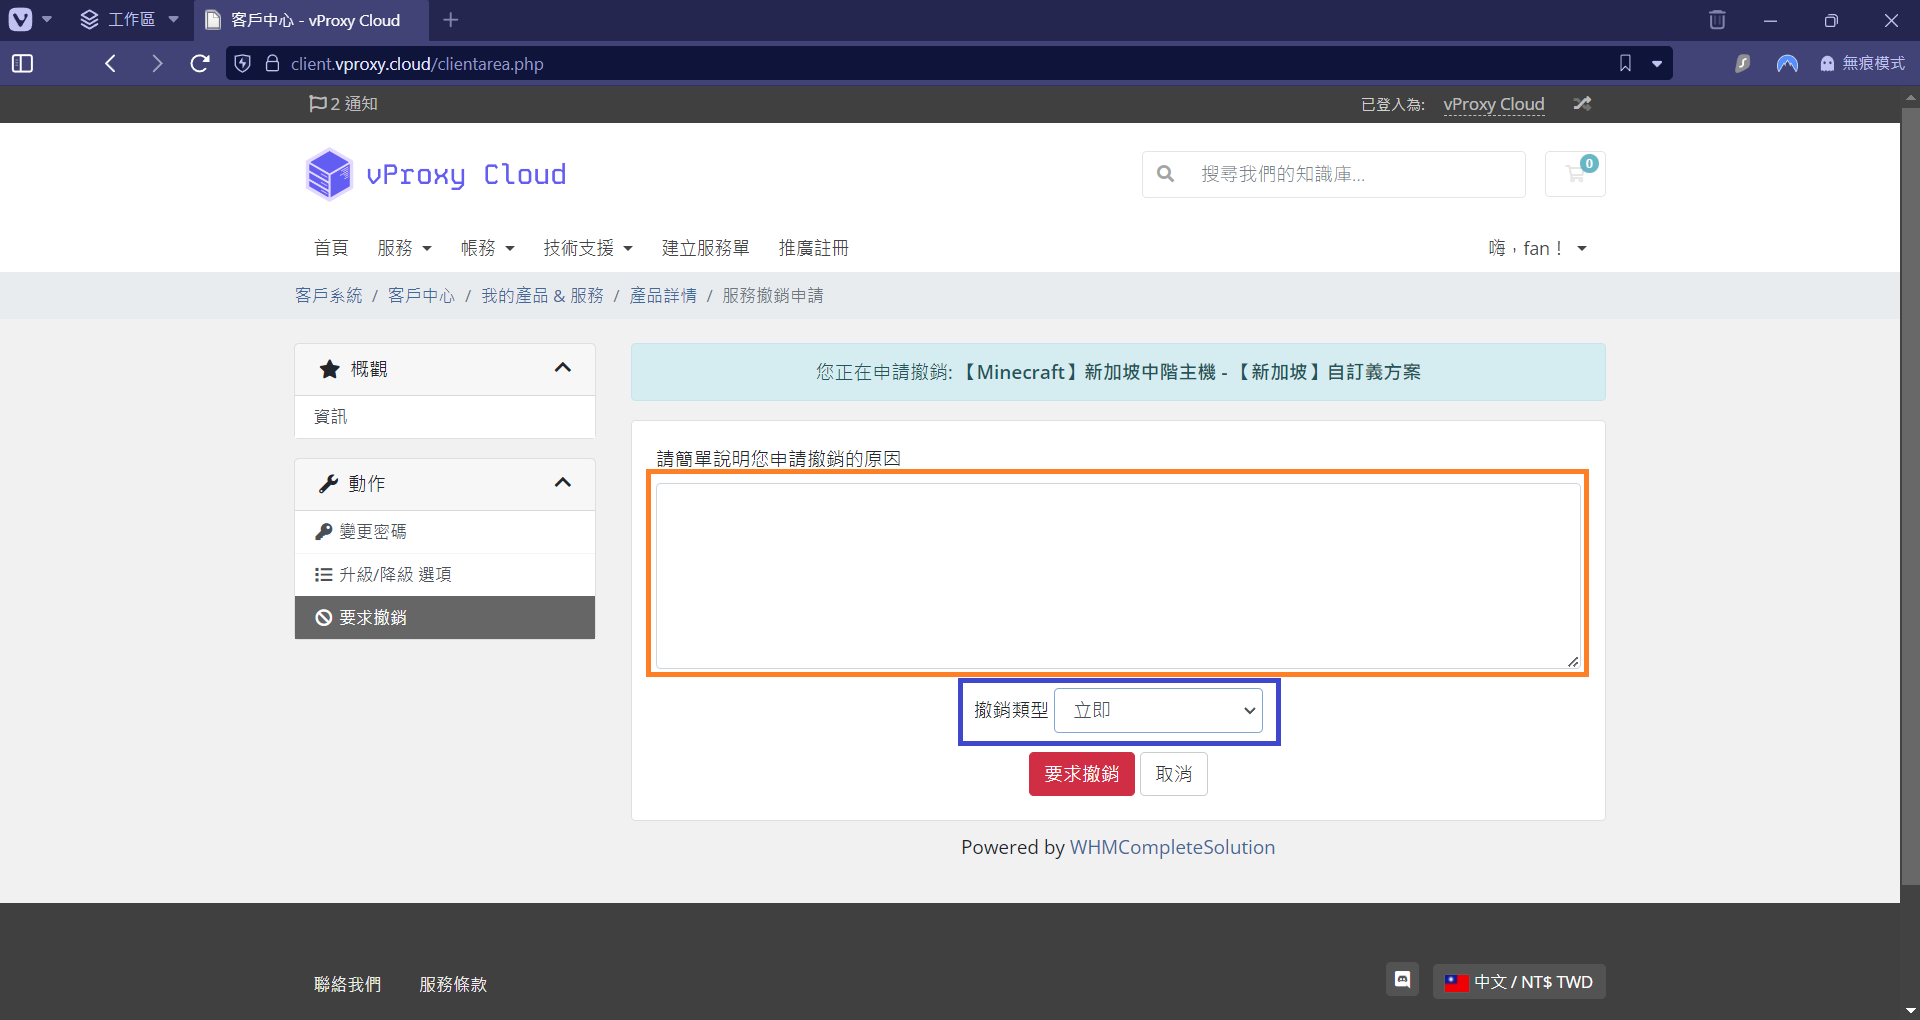Expand the 服務 navigation menu
The width and height of the screenshot is (1920, 1020).
point(404,248)
